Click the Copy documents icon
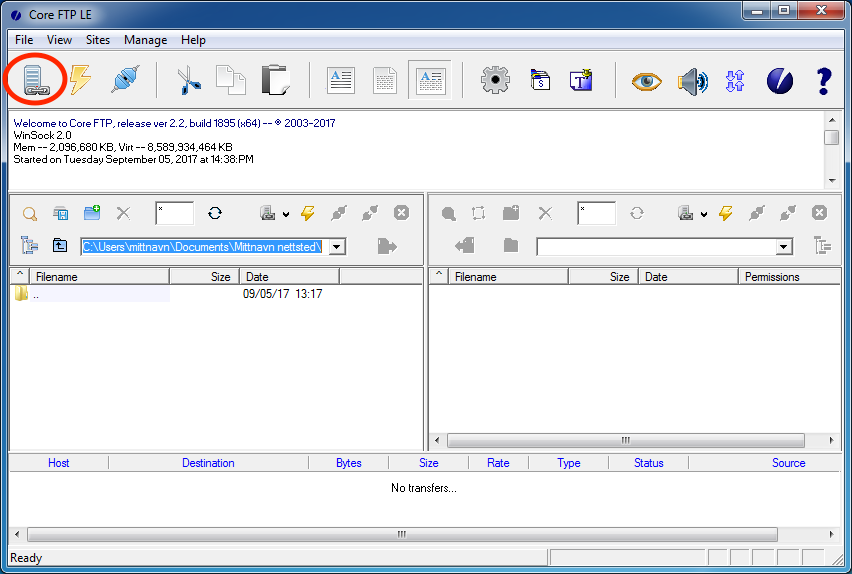Image resolution: width=852 pixels, height=574 pixels. (x=231, y=80)
